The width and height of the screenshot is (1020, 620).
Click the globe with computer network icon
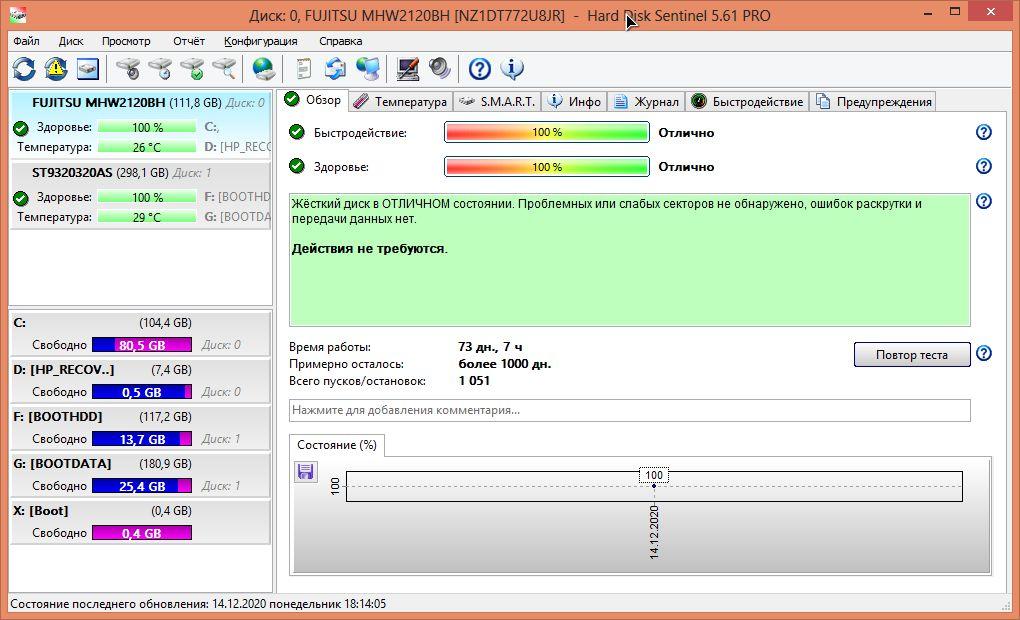[368, 68]
